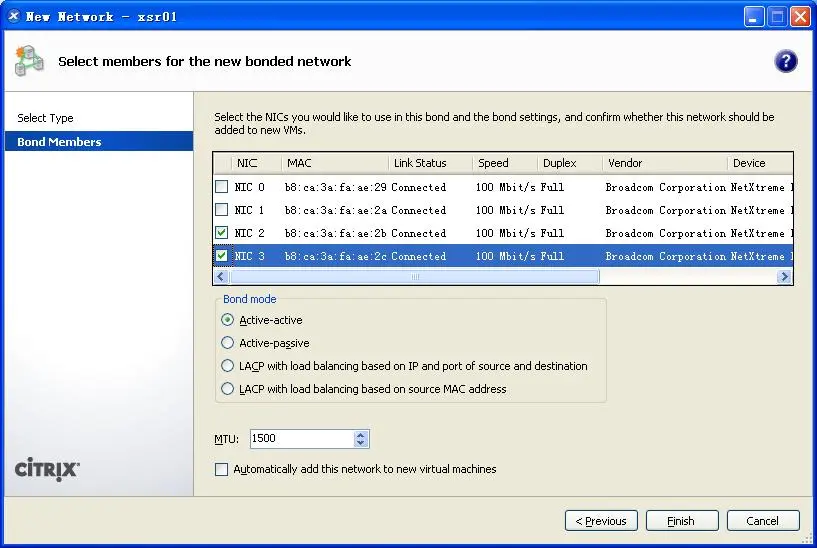Sort by NIC column header
This screenshot has height=548, width=817.
pos(256,163)
